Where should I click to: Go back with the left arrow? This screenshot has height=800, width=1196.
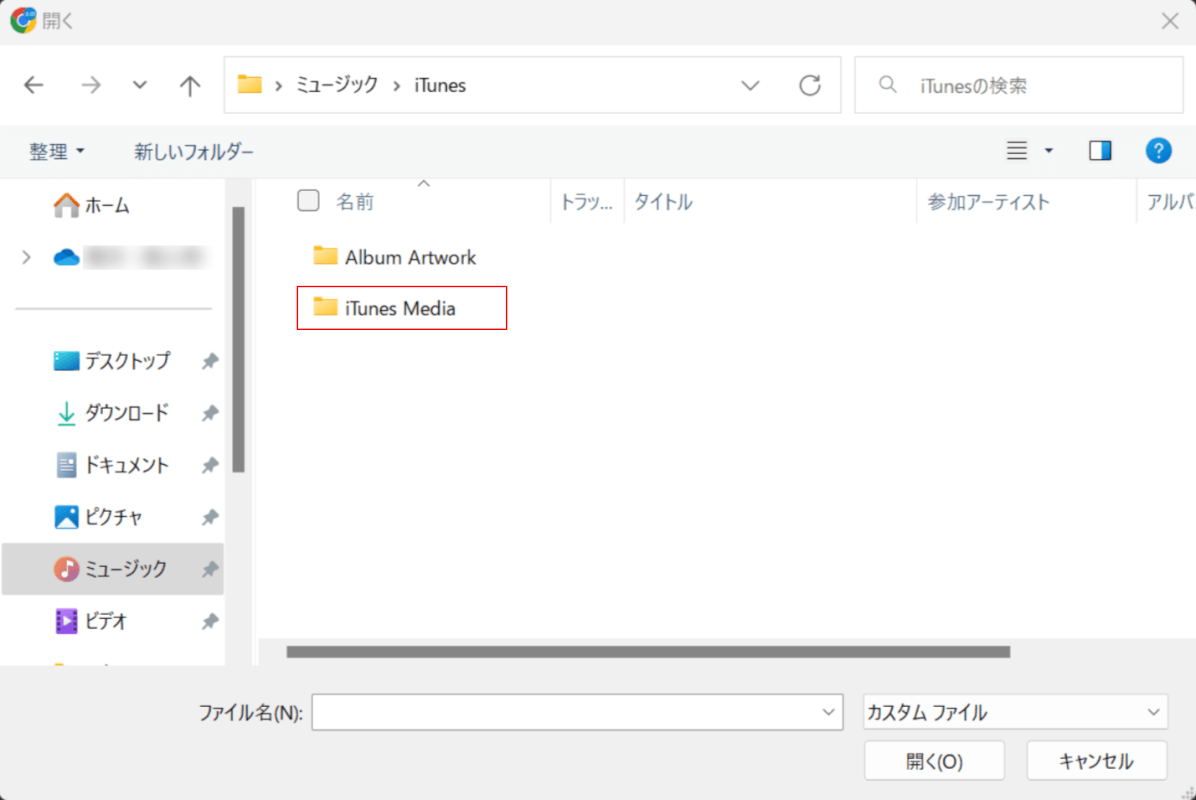34,85
